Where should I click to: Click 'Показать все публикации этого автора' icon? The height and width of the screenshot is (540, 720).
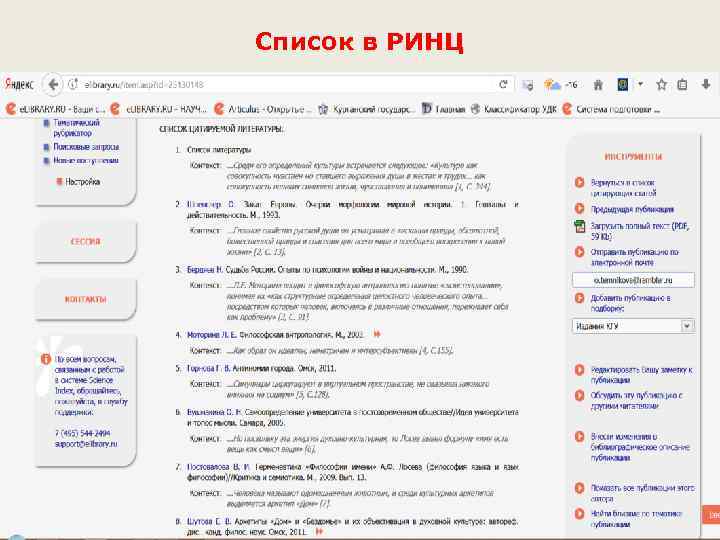(x=579, y=488)
